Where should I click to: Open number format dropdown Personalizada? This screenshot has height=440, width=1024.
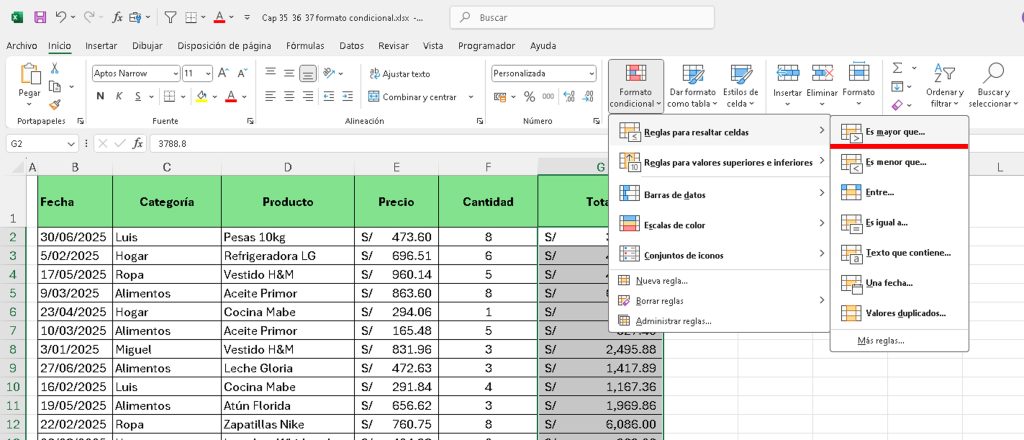point(591,74)
